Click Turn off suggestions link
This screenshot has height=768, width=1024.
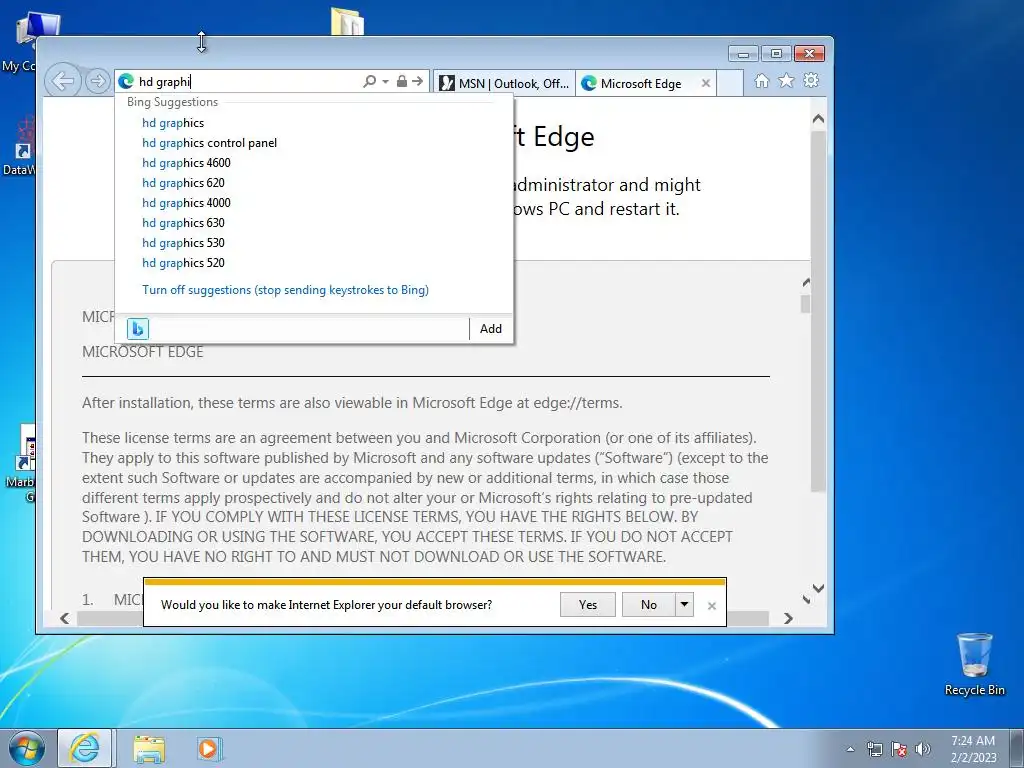tap(285, 290)
